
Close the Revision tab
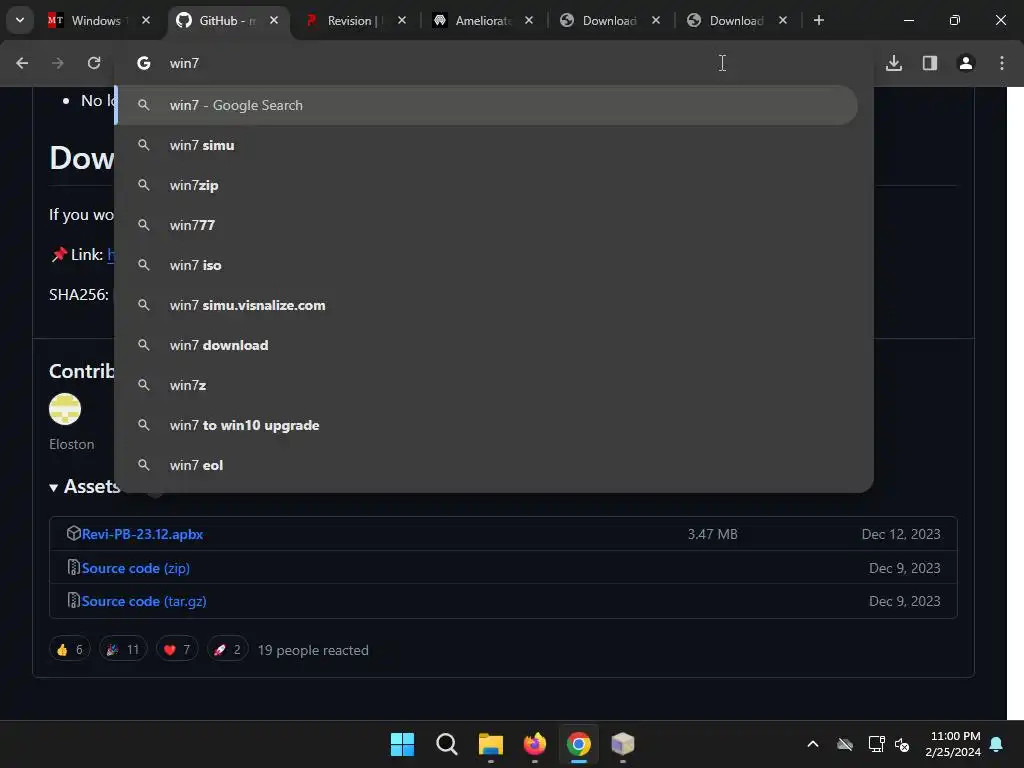[x=402, y=20]
